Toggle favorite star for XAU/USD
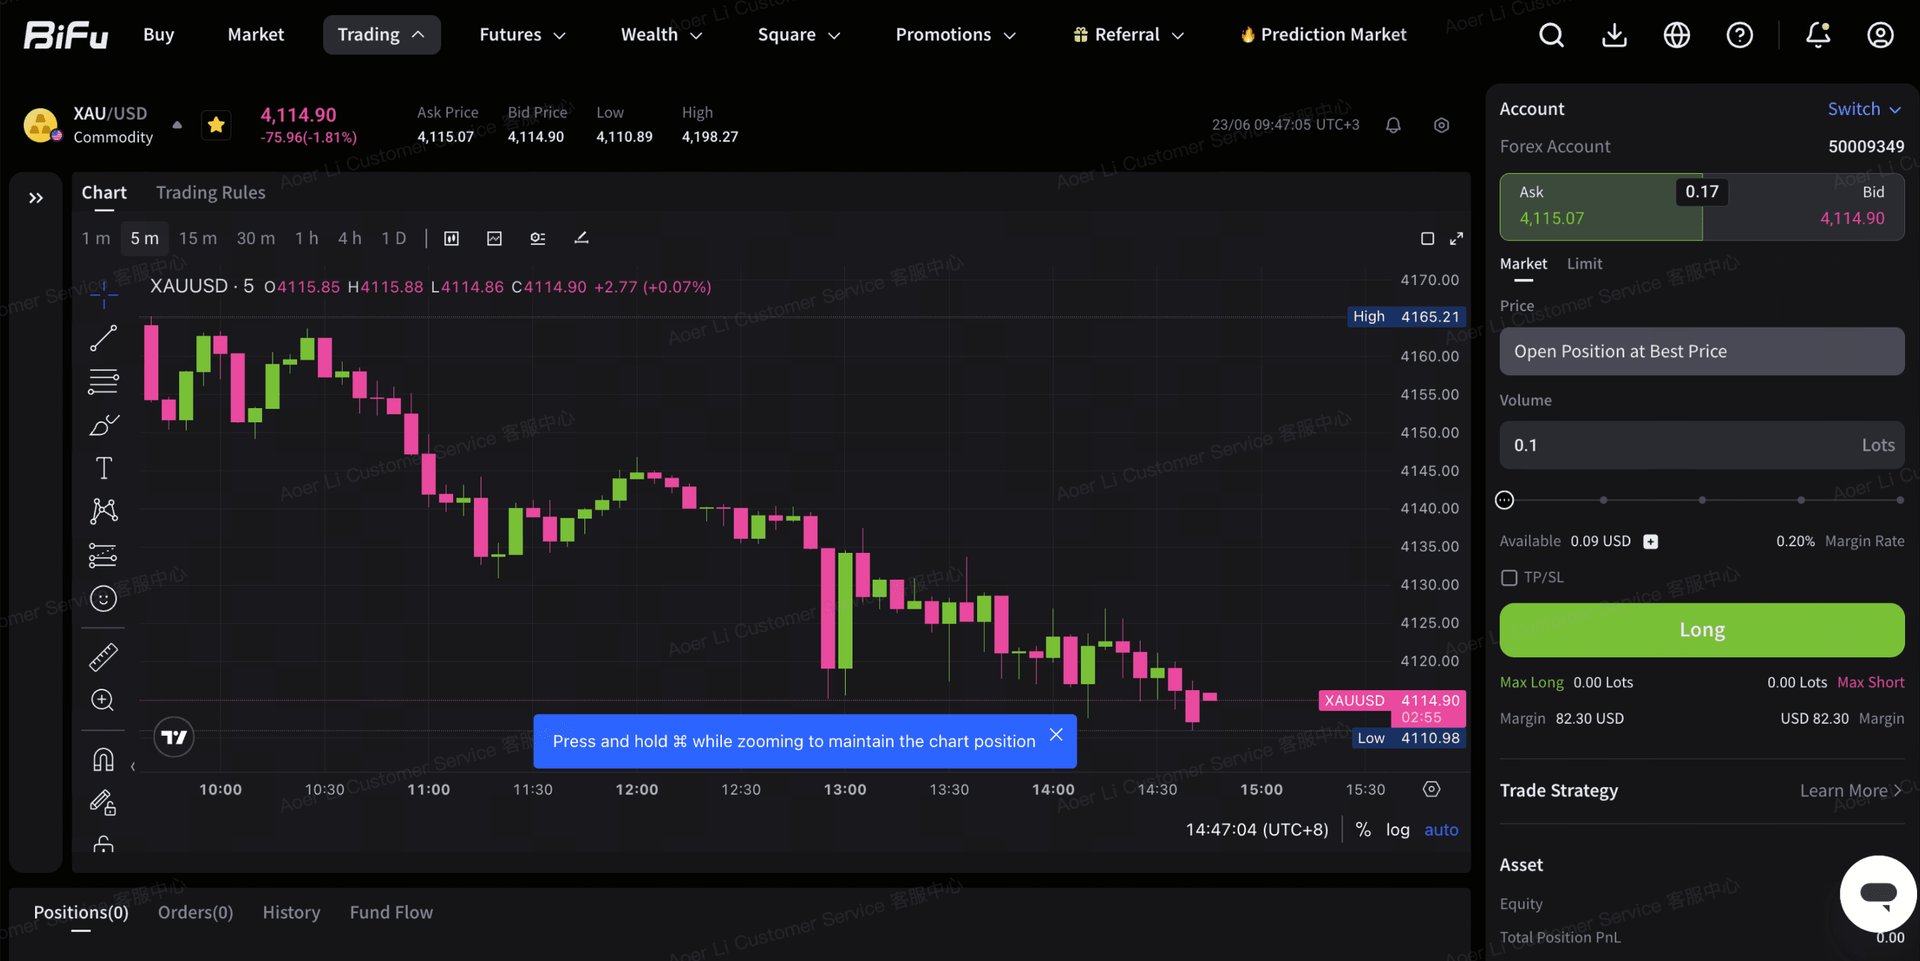 tap(216, 125)
